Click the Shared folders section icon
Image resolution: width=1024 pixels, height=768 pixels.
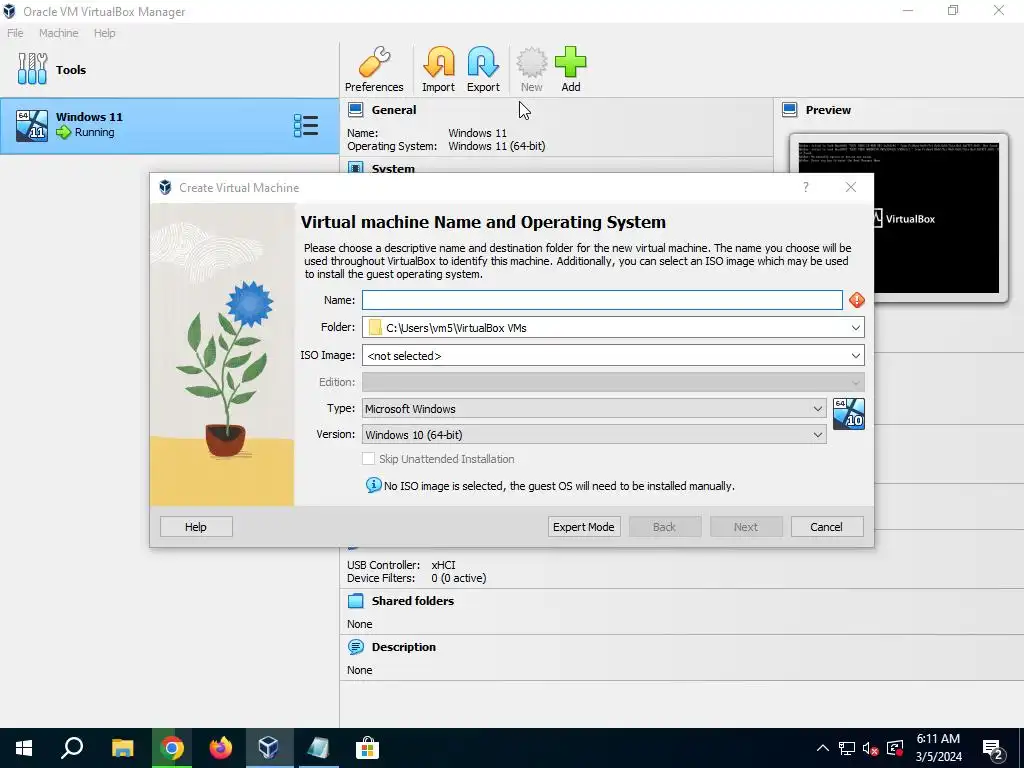[x=355, y=601]
